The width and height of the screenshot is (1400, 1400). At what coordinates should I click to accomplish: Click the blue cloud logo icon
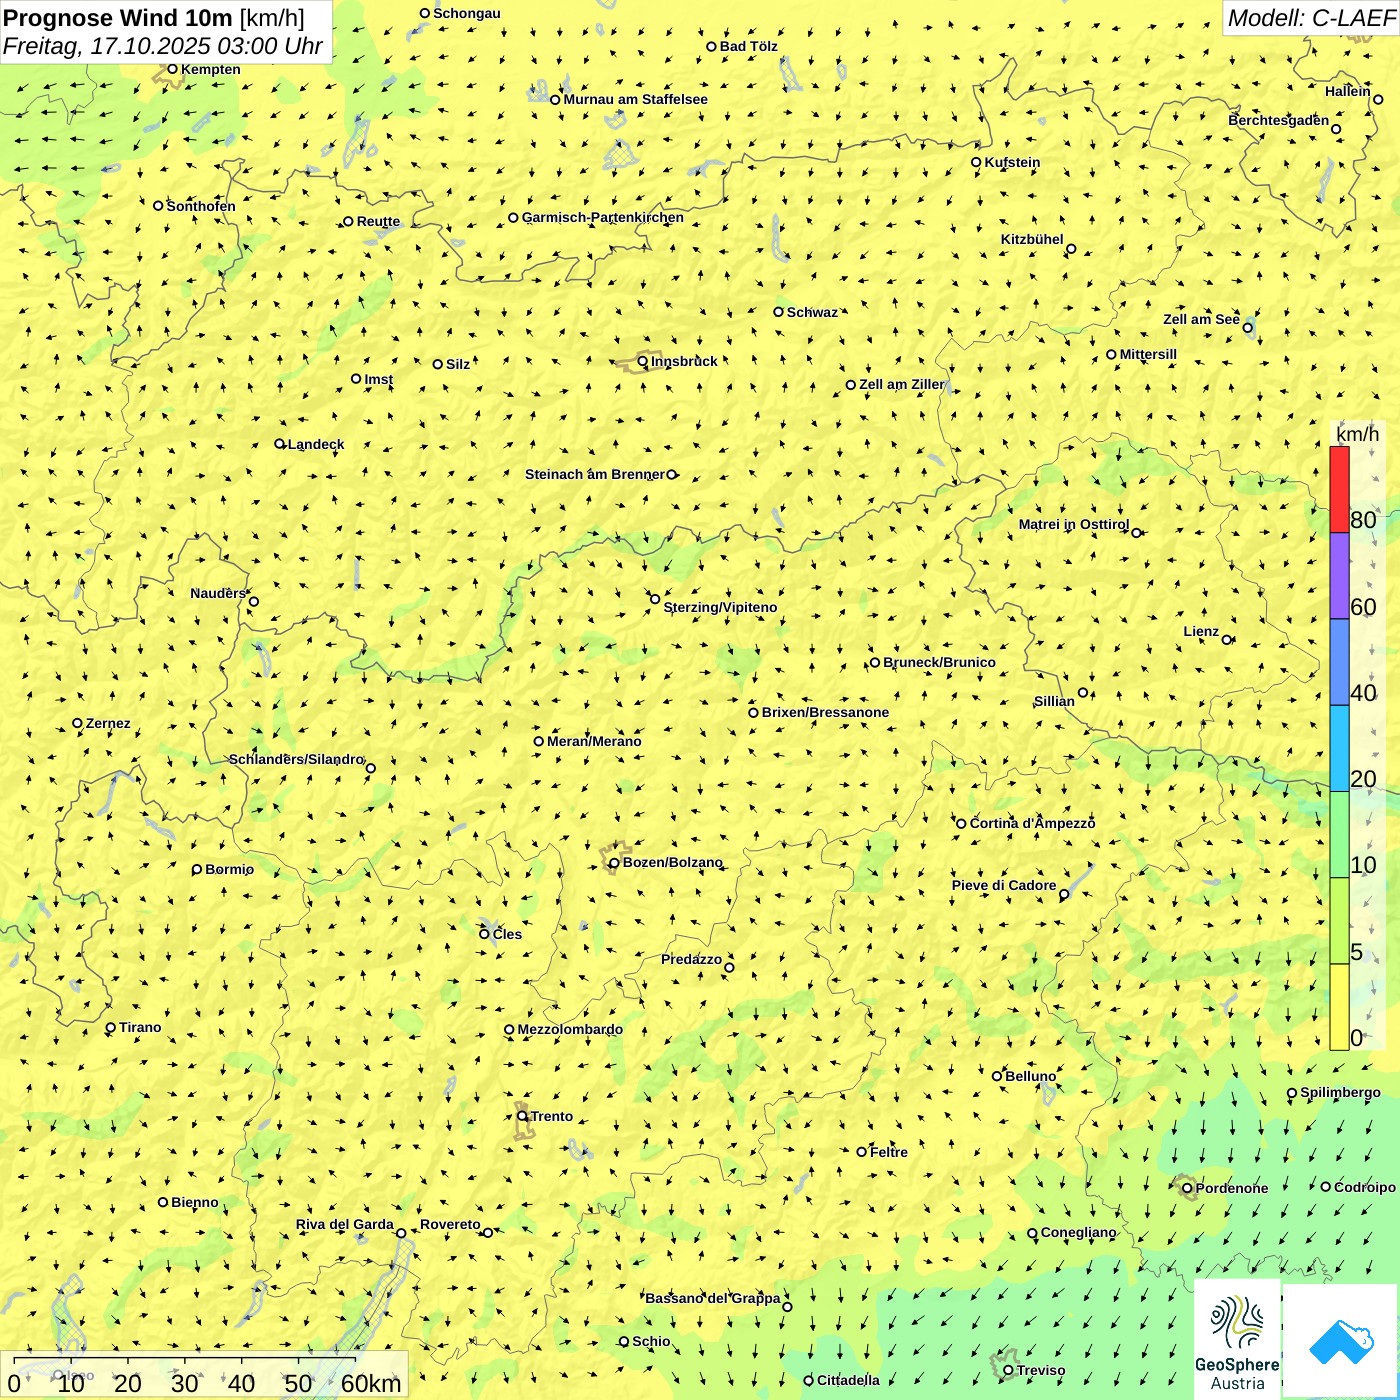[1340, 1341]
